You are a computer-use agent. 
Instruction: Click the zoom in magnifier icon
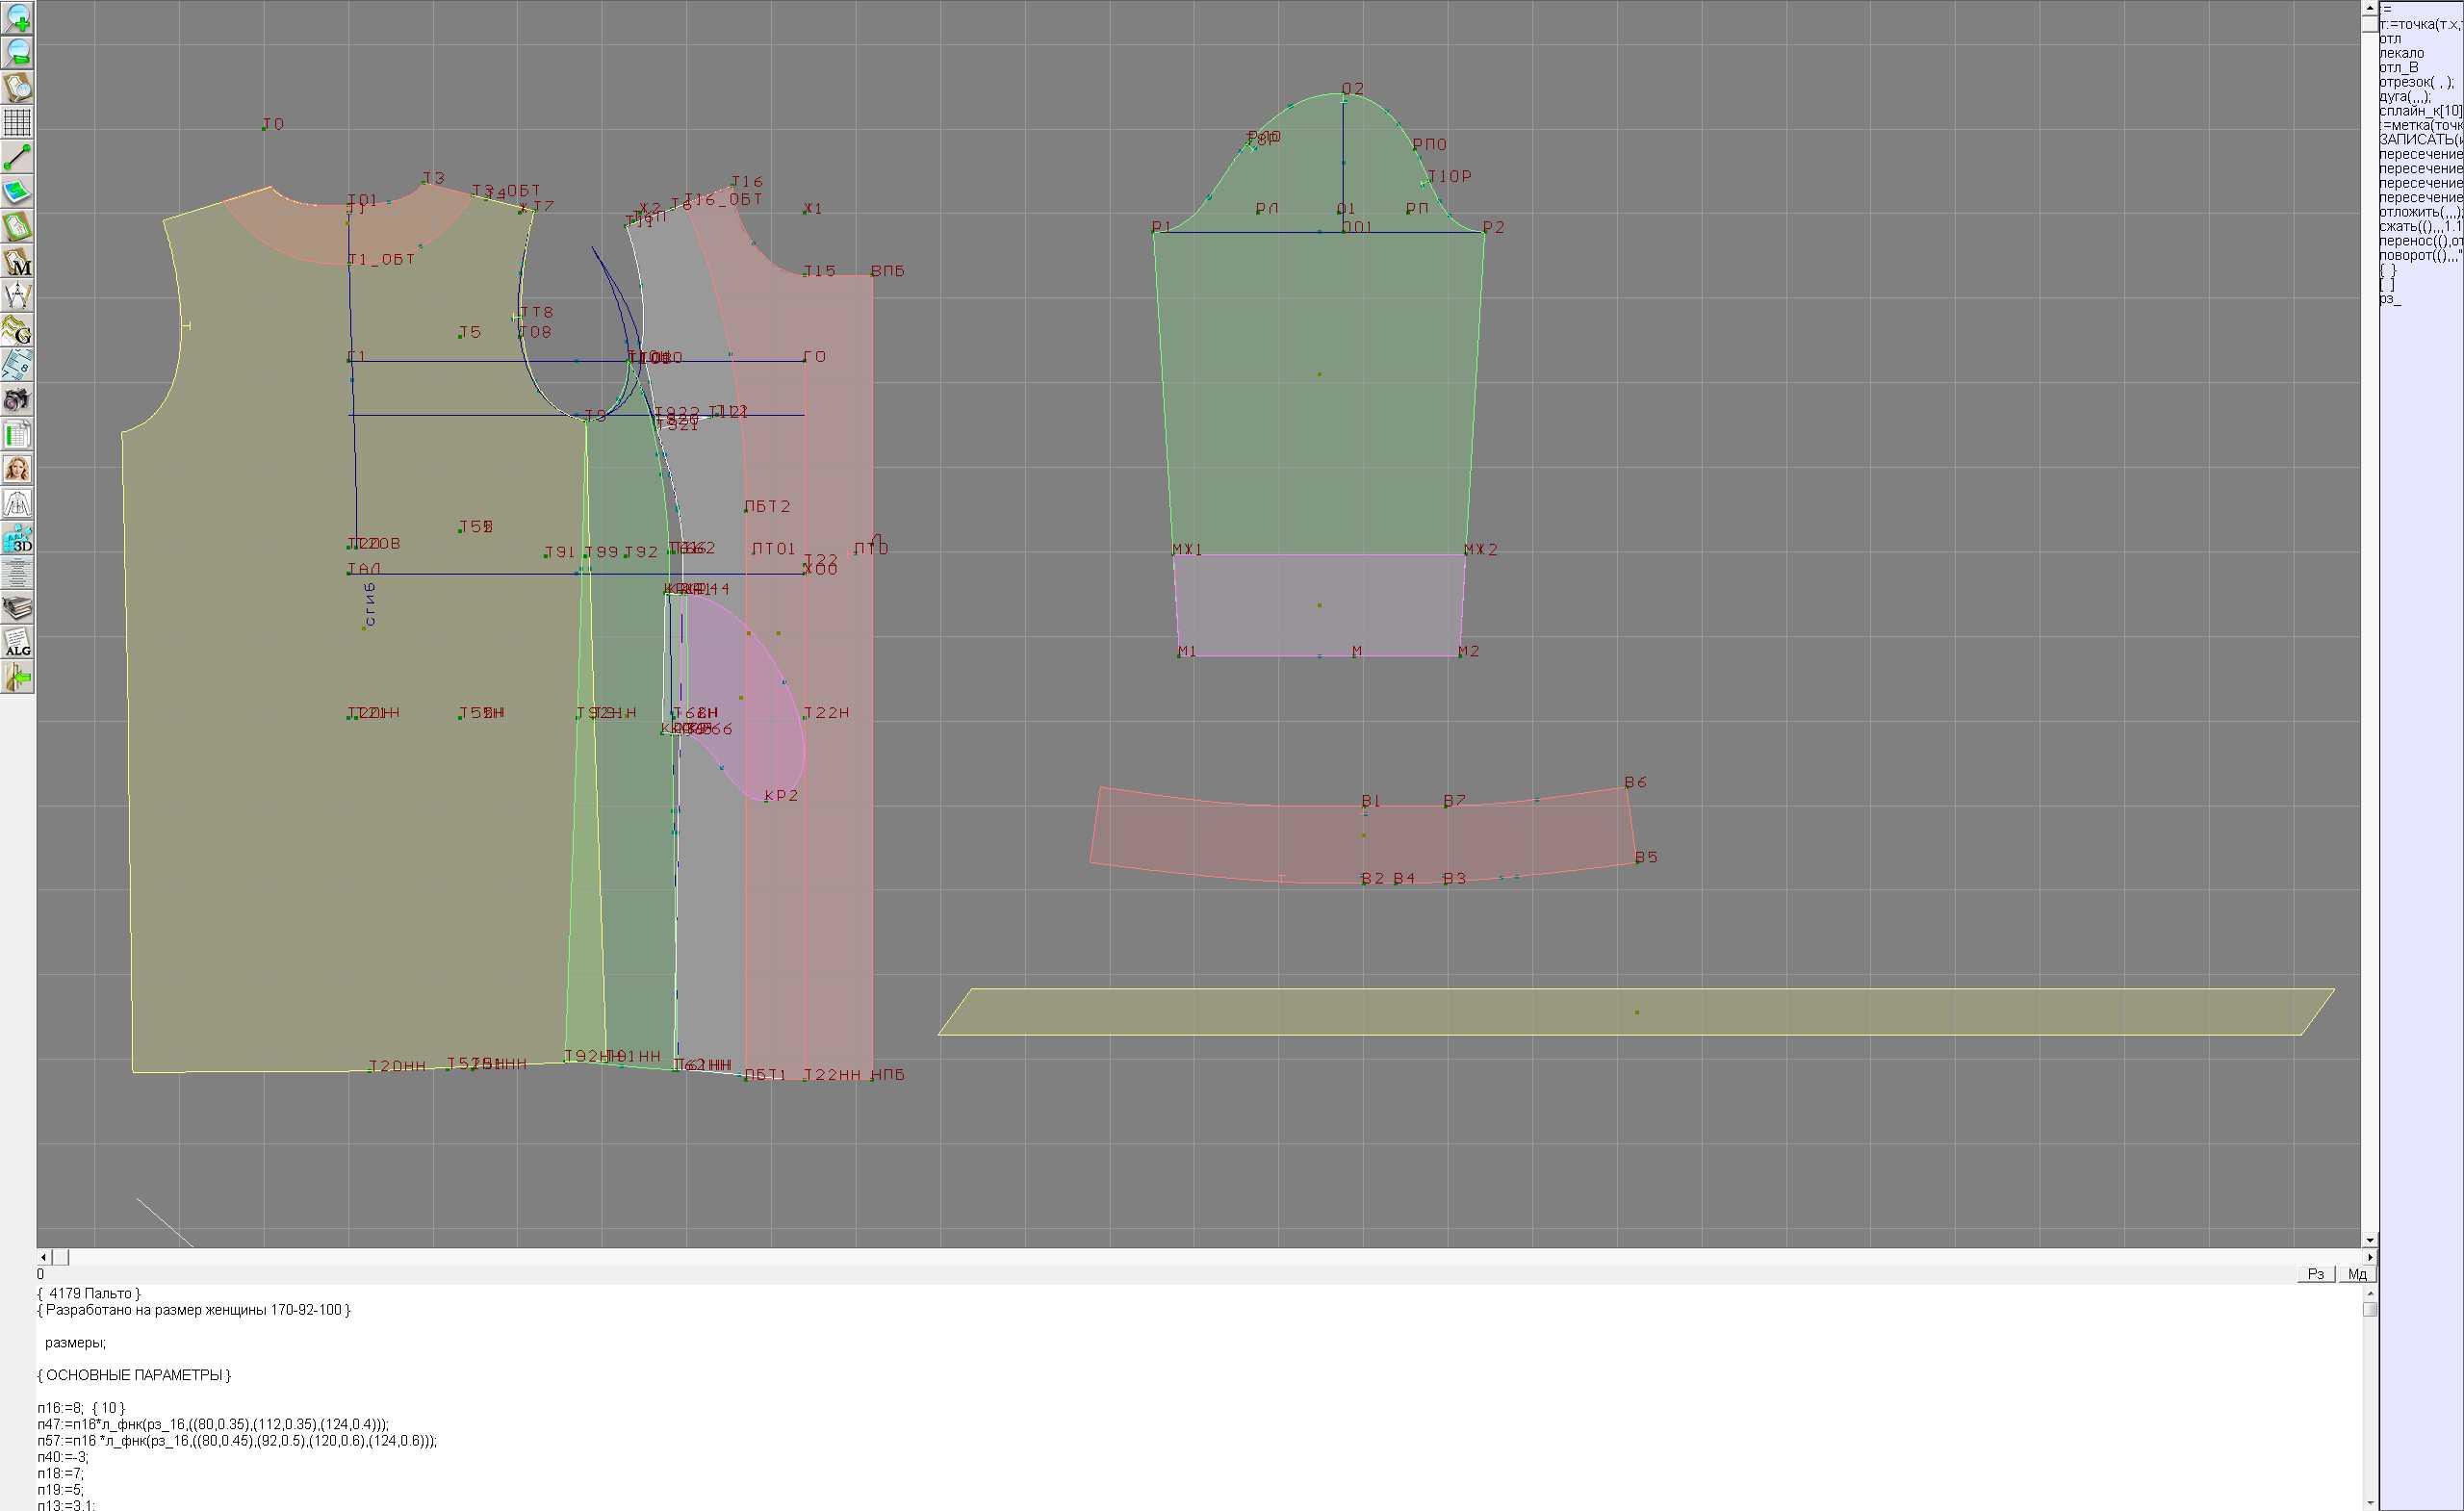(x=17, y=17)
